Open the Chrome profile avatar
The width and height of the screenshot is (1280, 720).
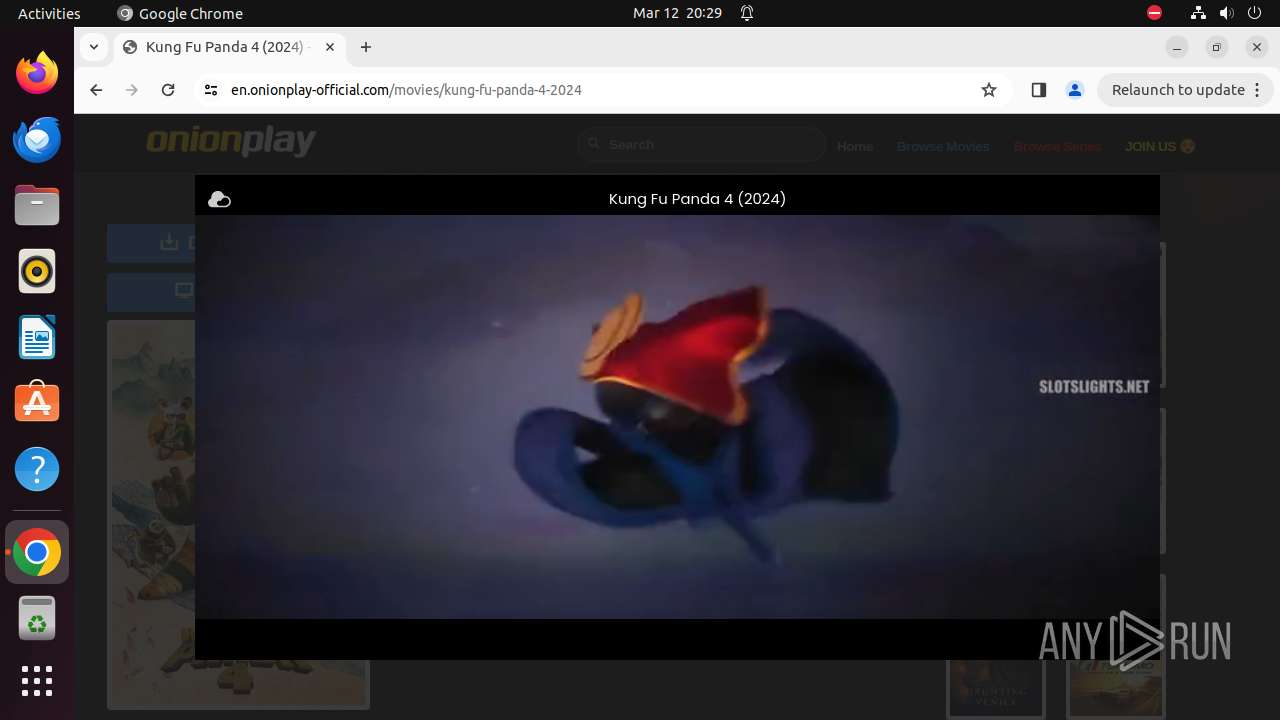pos(1075,90)
